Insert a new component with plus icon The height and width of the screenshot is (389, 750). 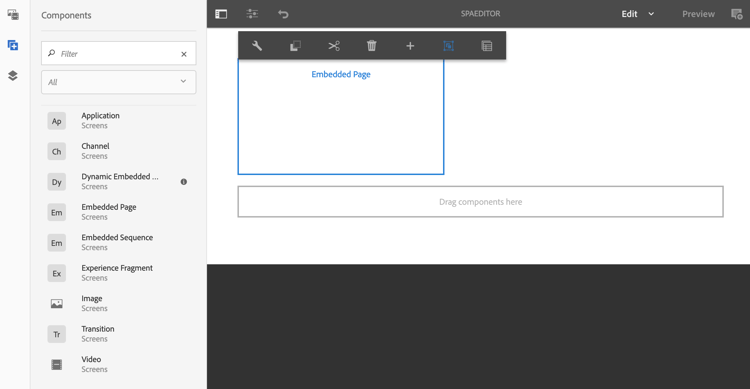tap(410, 46)
